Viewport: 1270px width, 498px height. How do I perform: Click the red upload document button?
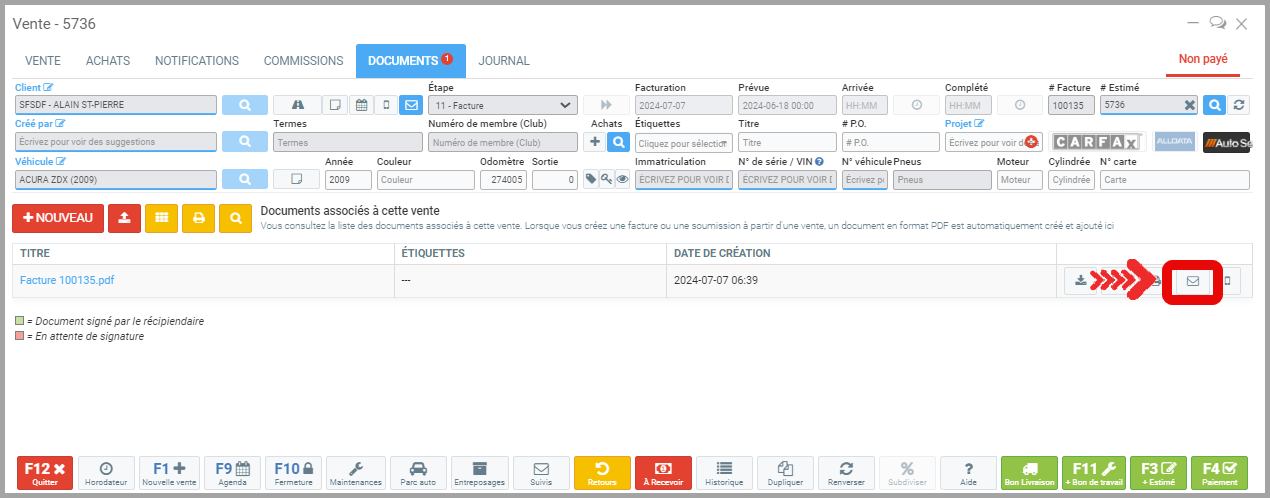[123, 218]
